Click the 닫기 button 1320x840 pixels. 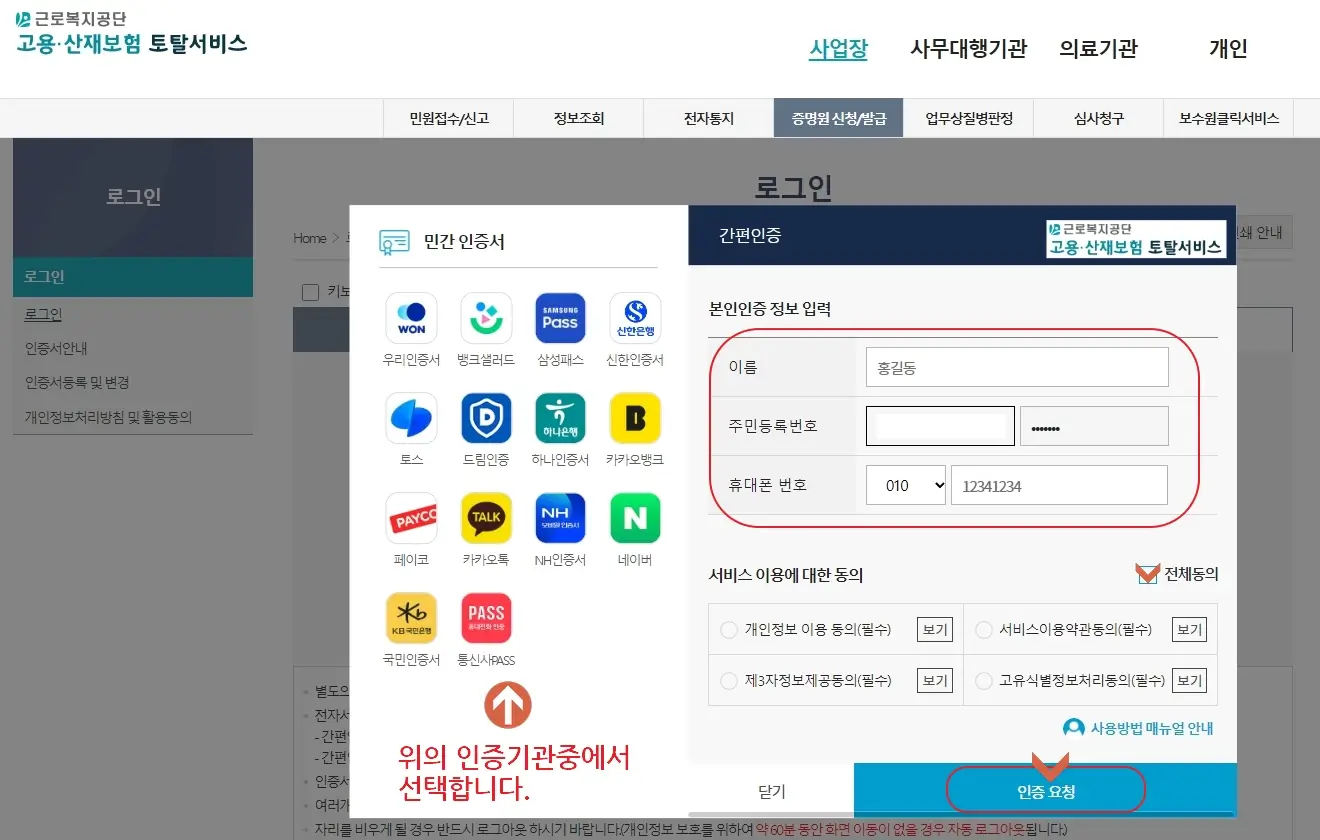(x=771, y=791)
